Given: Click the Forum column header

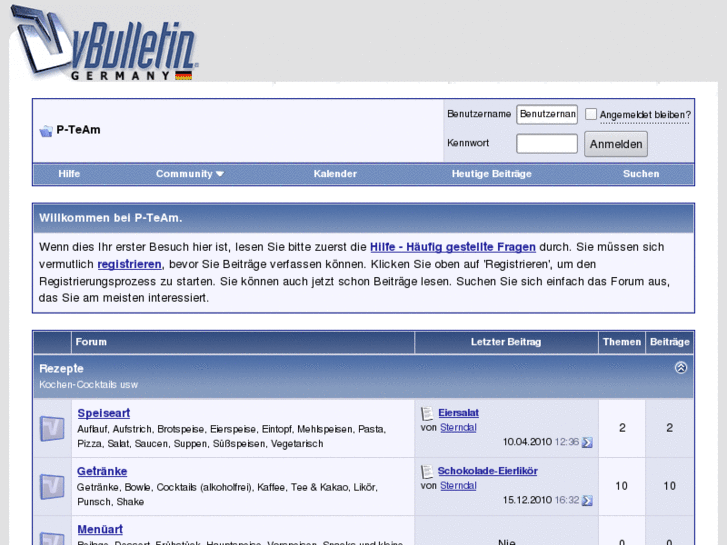Looking at the screenshot, I should tap(91, 342).
